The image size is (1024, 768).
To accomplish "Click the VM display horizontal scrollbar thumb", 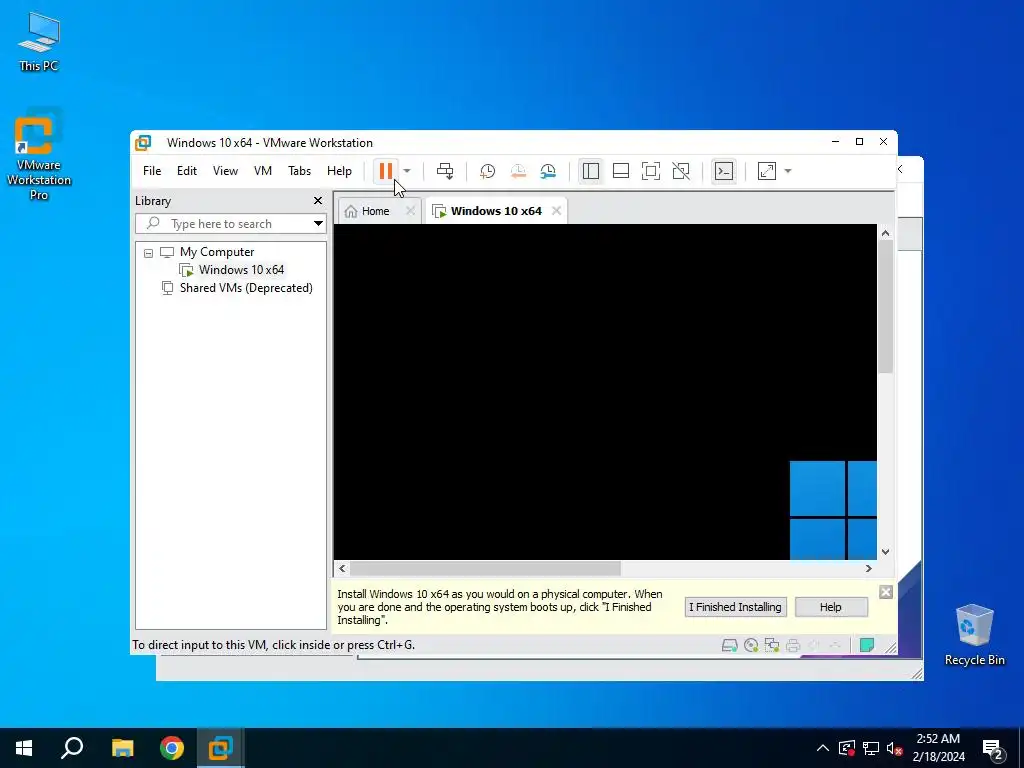I will point(485,569).
